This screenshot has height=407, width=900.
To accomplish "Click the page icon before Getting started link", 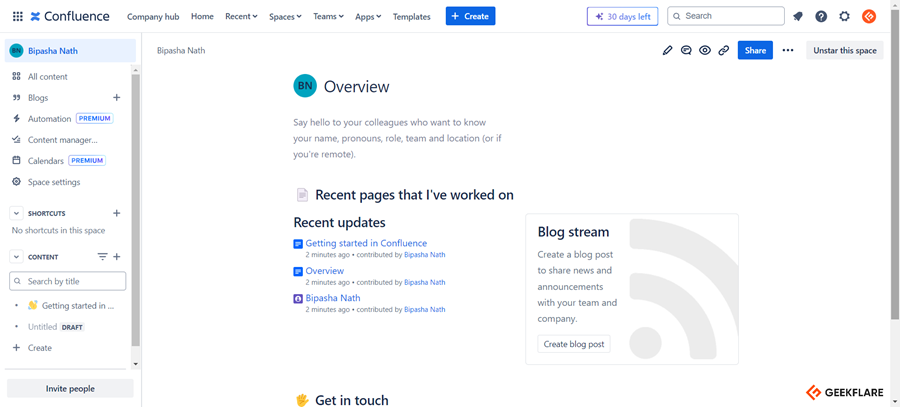I will point(297,244).
